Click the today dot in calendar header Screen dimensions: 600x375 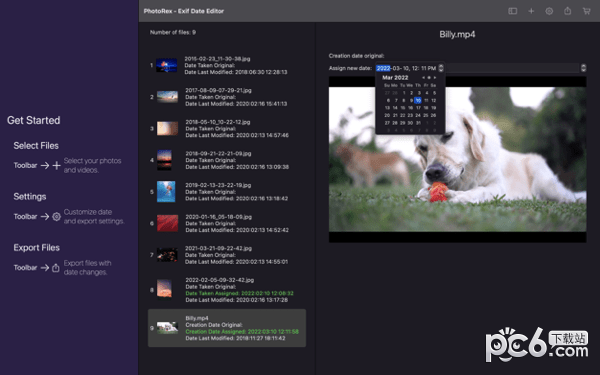point(429,78)
